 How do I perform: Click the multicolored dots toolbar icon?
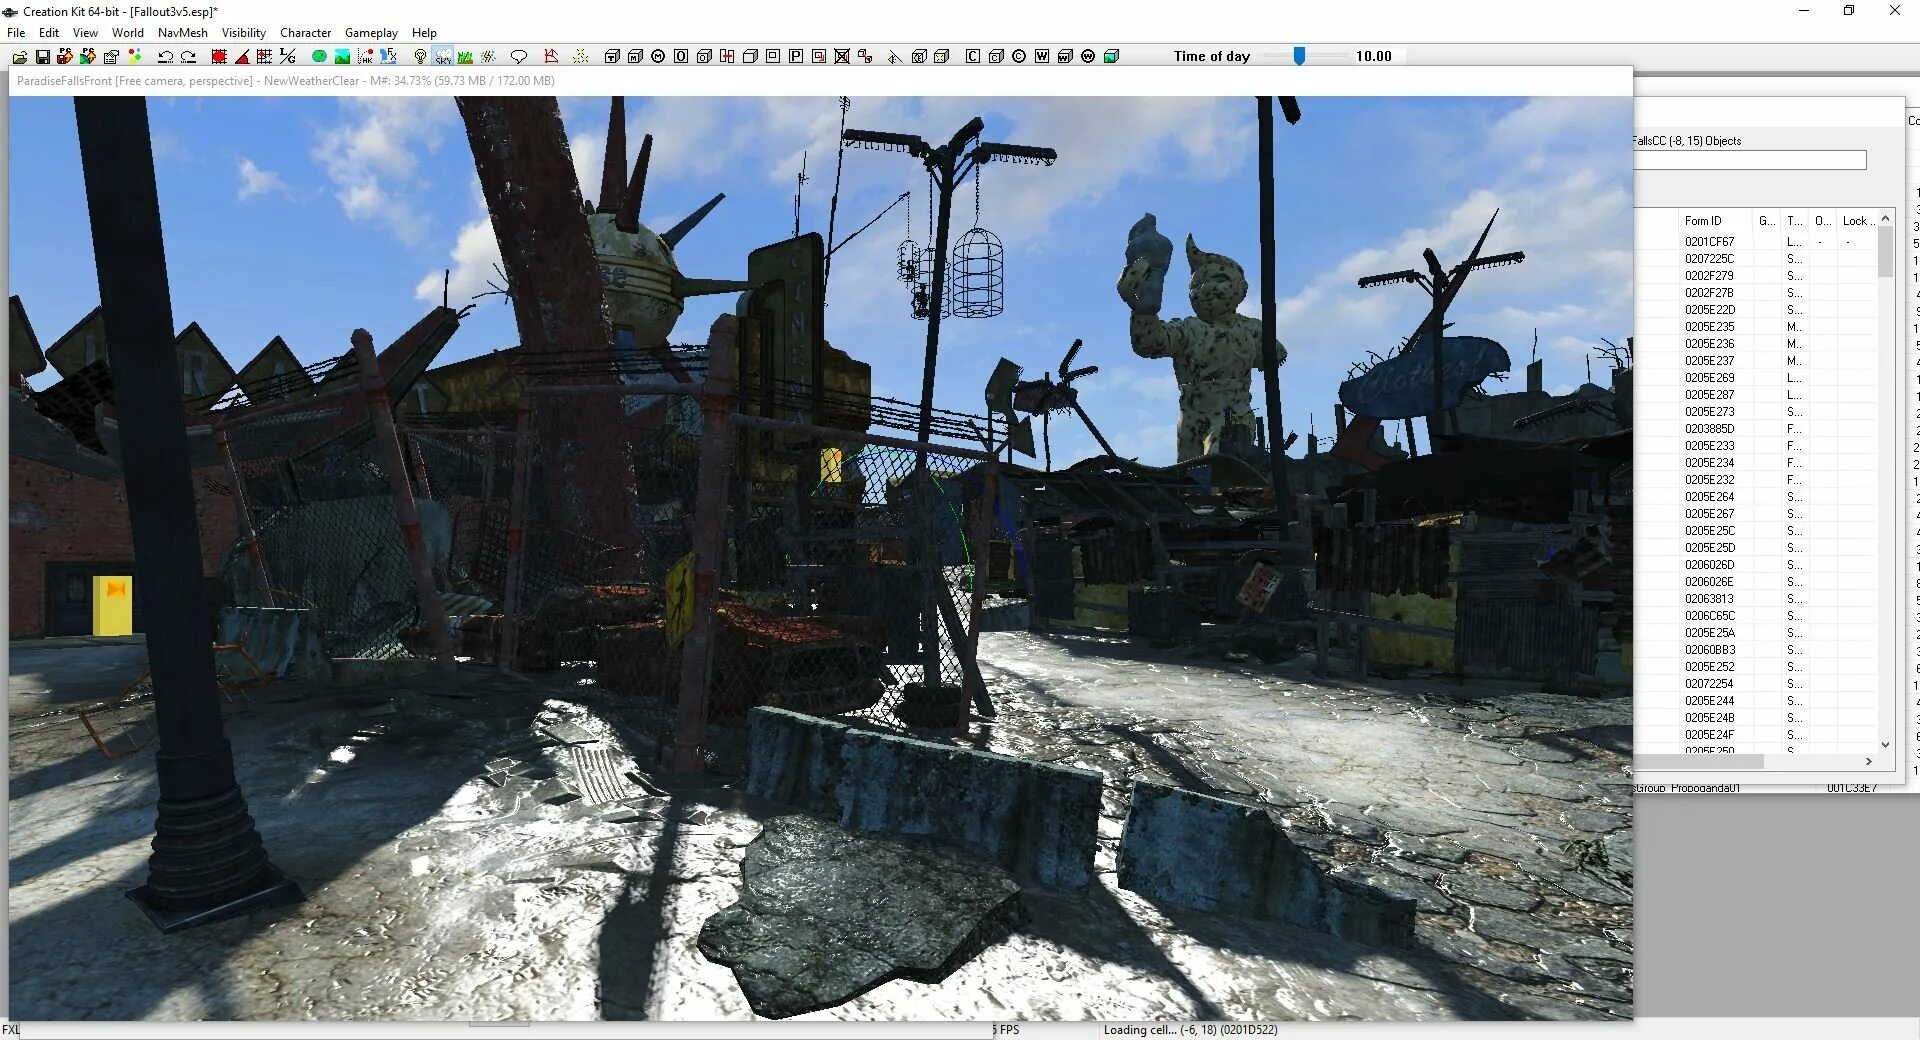pyautogui.click(x=134, y=57)
